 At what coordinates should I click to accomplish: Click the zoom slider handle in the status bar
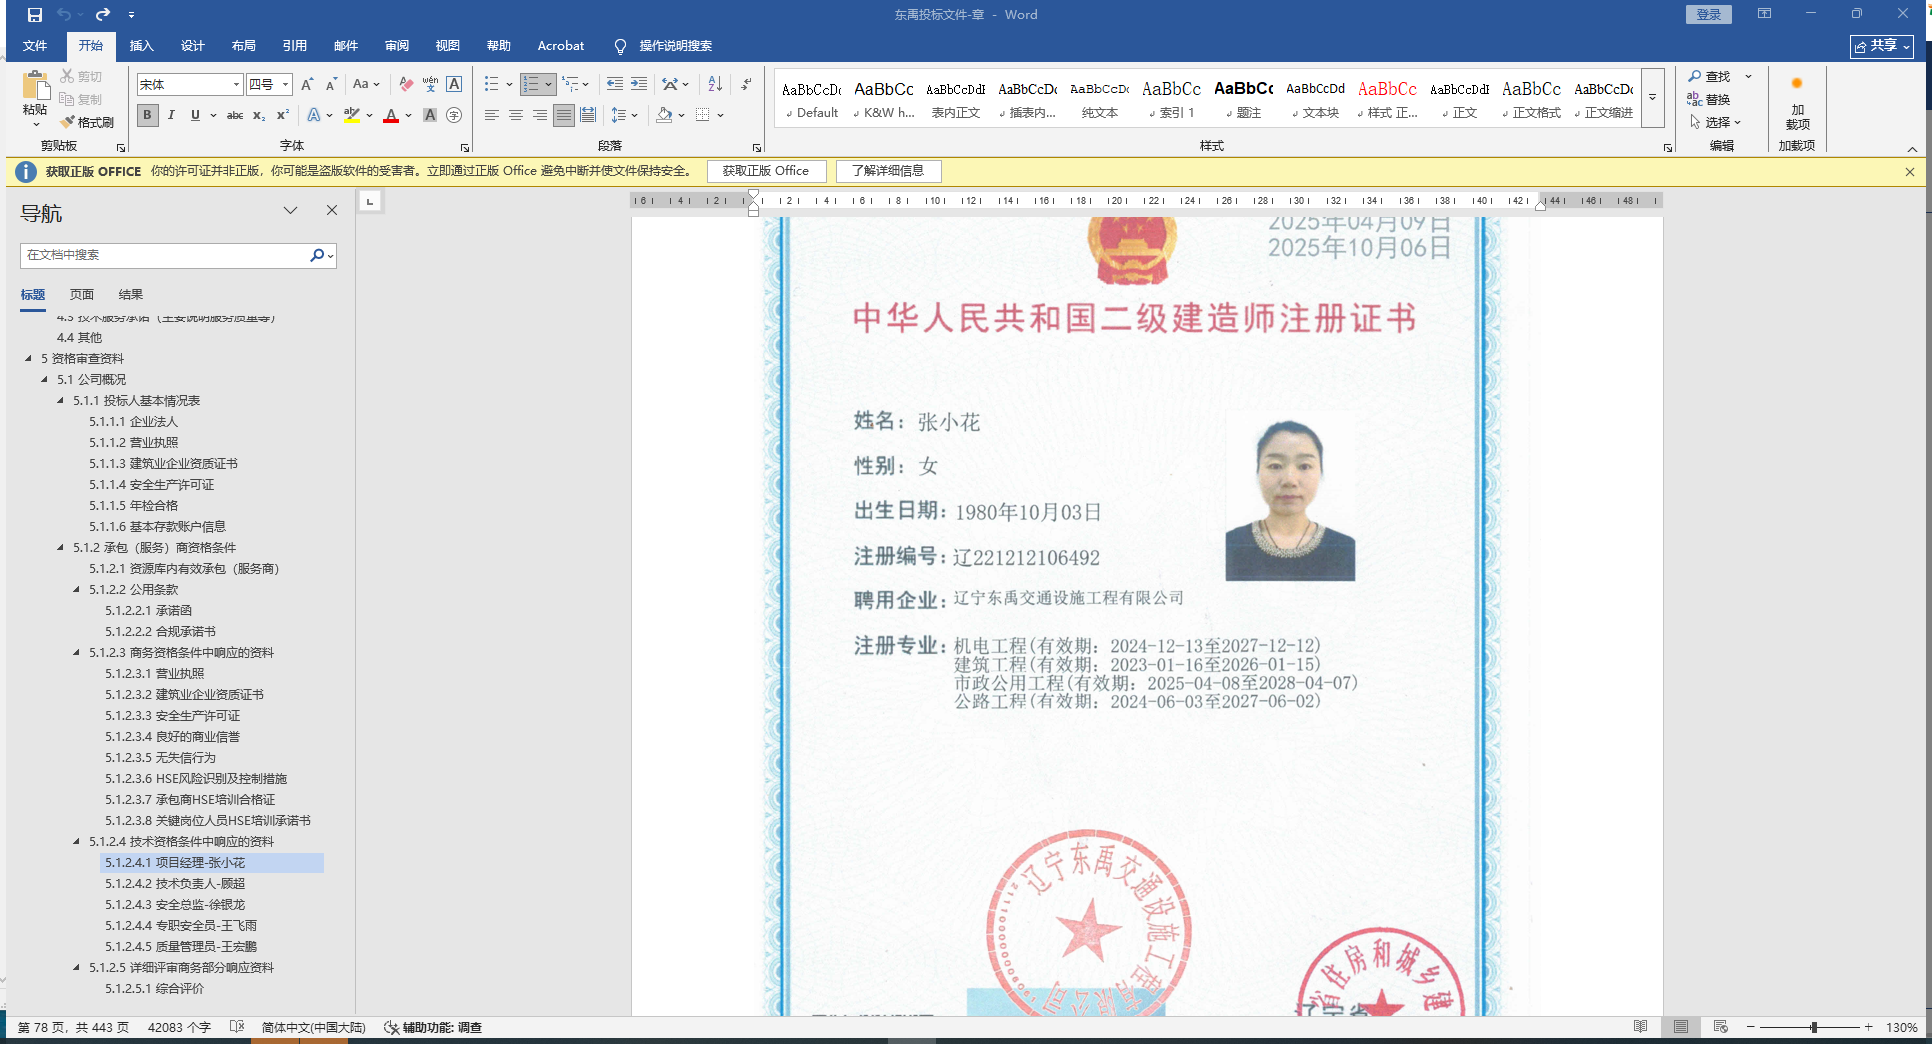pyautogui.click(x=1813, y=1027)
